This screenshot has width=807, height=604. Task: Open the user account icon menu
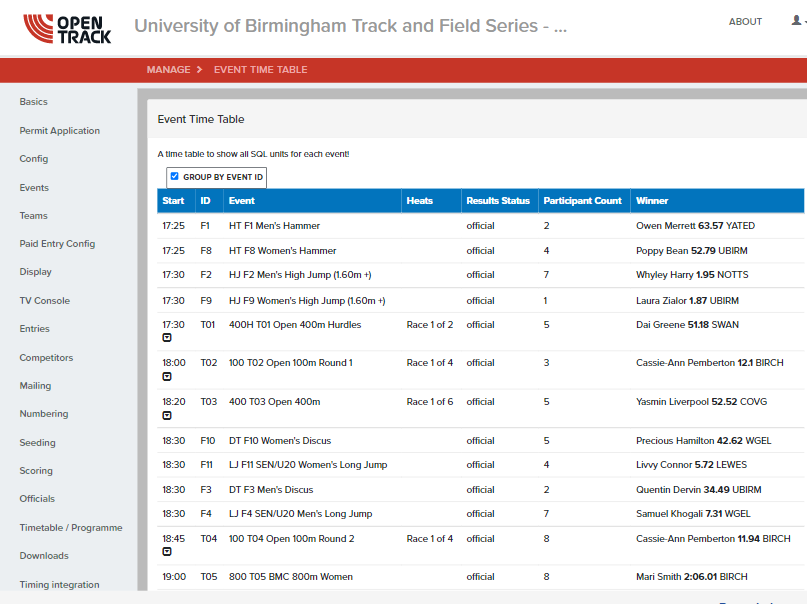797,21
